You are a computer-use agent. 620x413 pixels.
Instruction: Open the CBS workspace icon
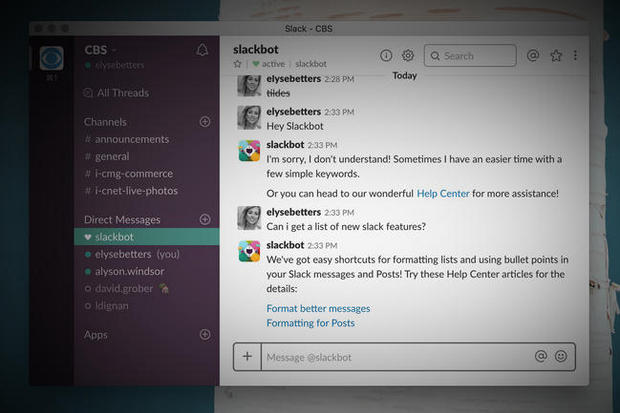point(51,58)
